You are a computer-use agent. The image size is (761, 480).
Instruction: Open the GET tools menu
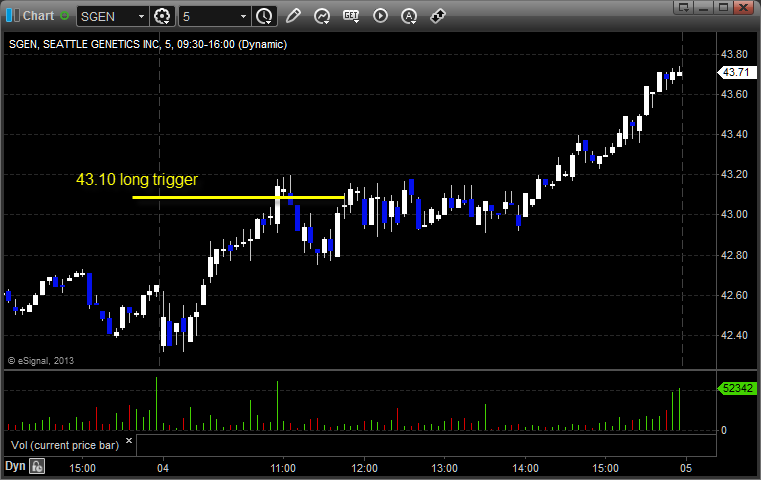click(351, 16)
